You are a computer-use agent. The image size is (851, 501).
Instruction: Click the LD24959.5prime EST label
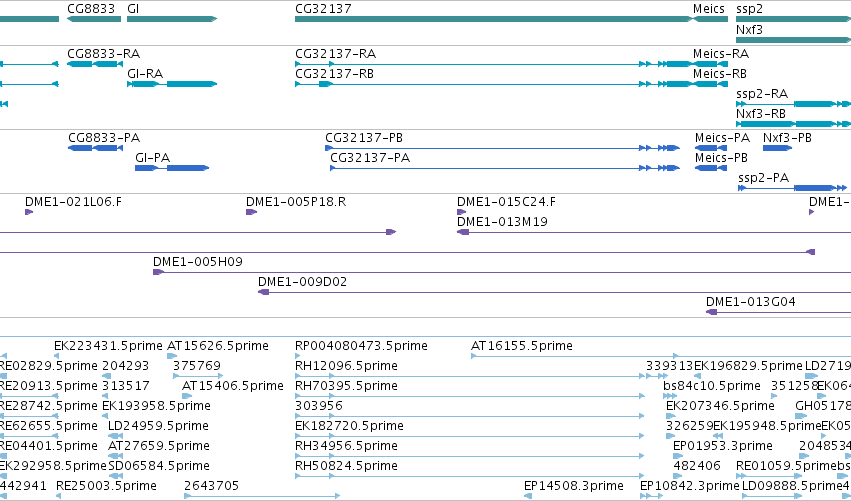pyautogui.click(x=158, y=427)
